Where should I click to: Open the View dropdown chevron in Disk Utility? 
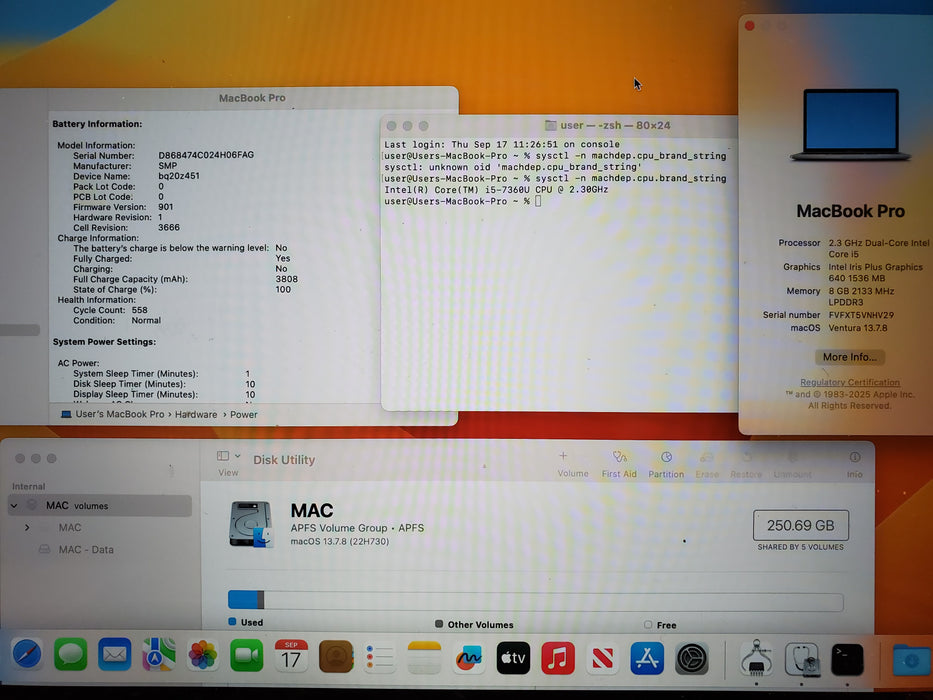237,456
